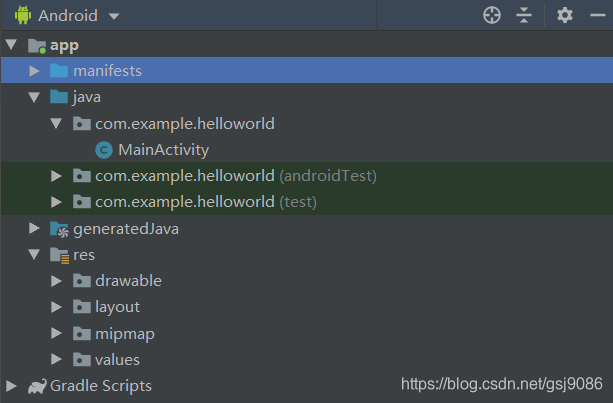Click the values folder icon
This screenshot has height=403, width=613.
(x=82, y=360)
